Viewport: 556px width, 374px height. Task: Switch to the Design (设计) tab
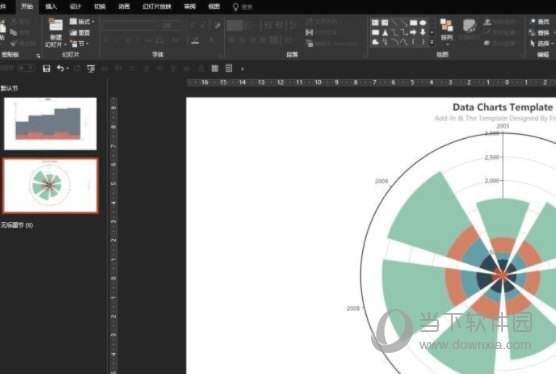click(x=76, y=6)
